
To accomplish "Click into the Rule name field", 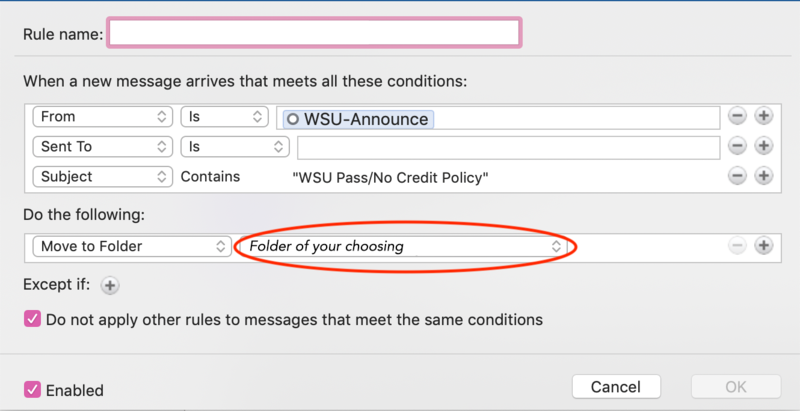I will click(x=314, y=34).
